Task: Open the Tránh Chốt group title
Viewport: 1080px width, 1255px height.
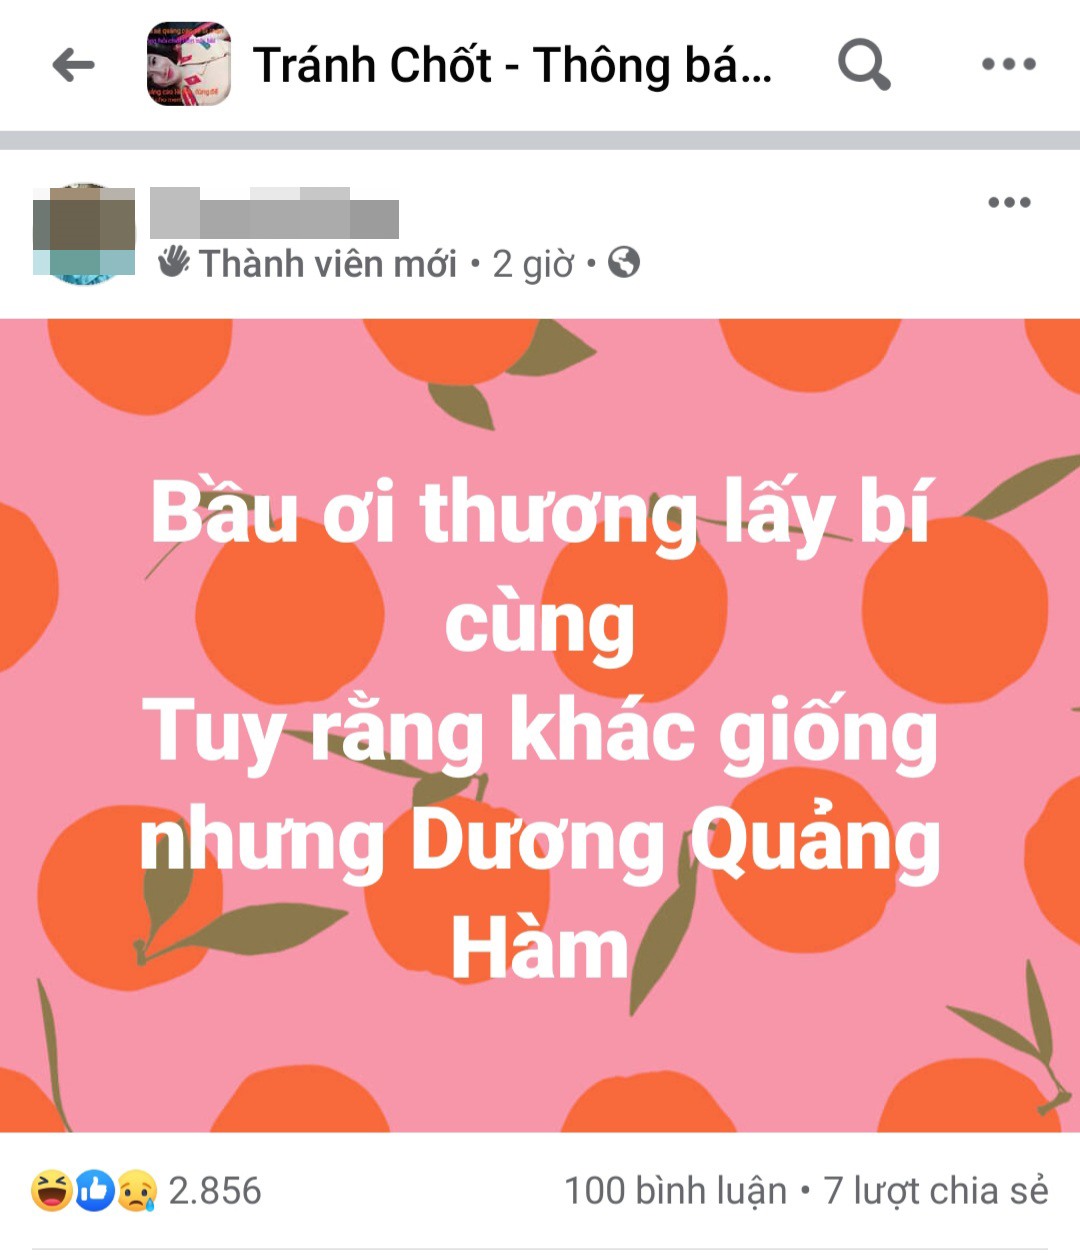Action: [512, 65]
